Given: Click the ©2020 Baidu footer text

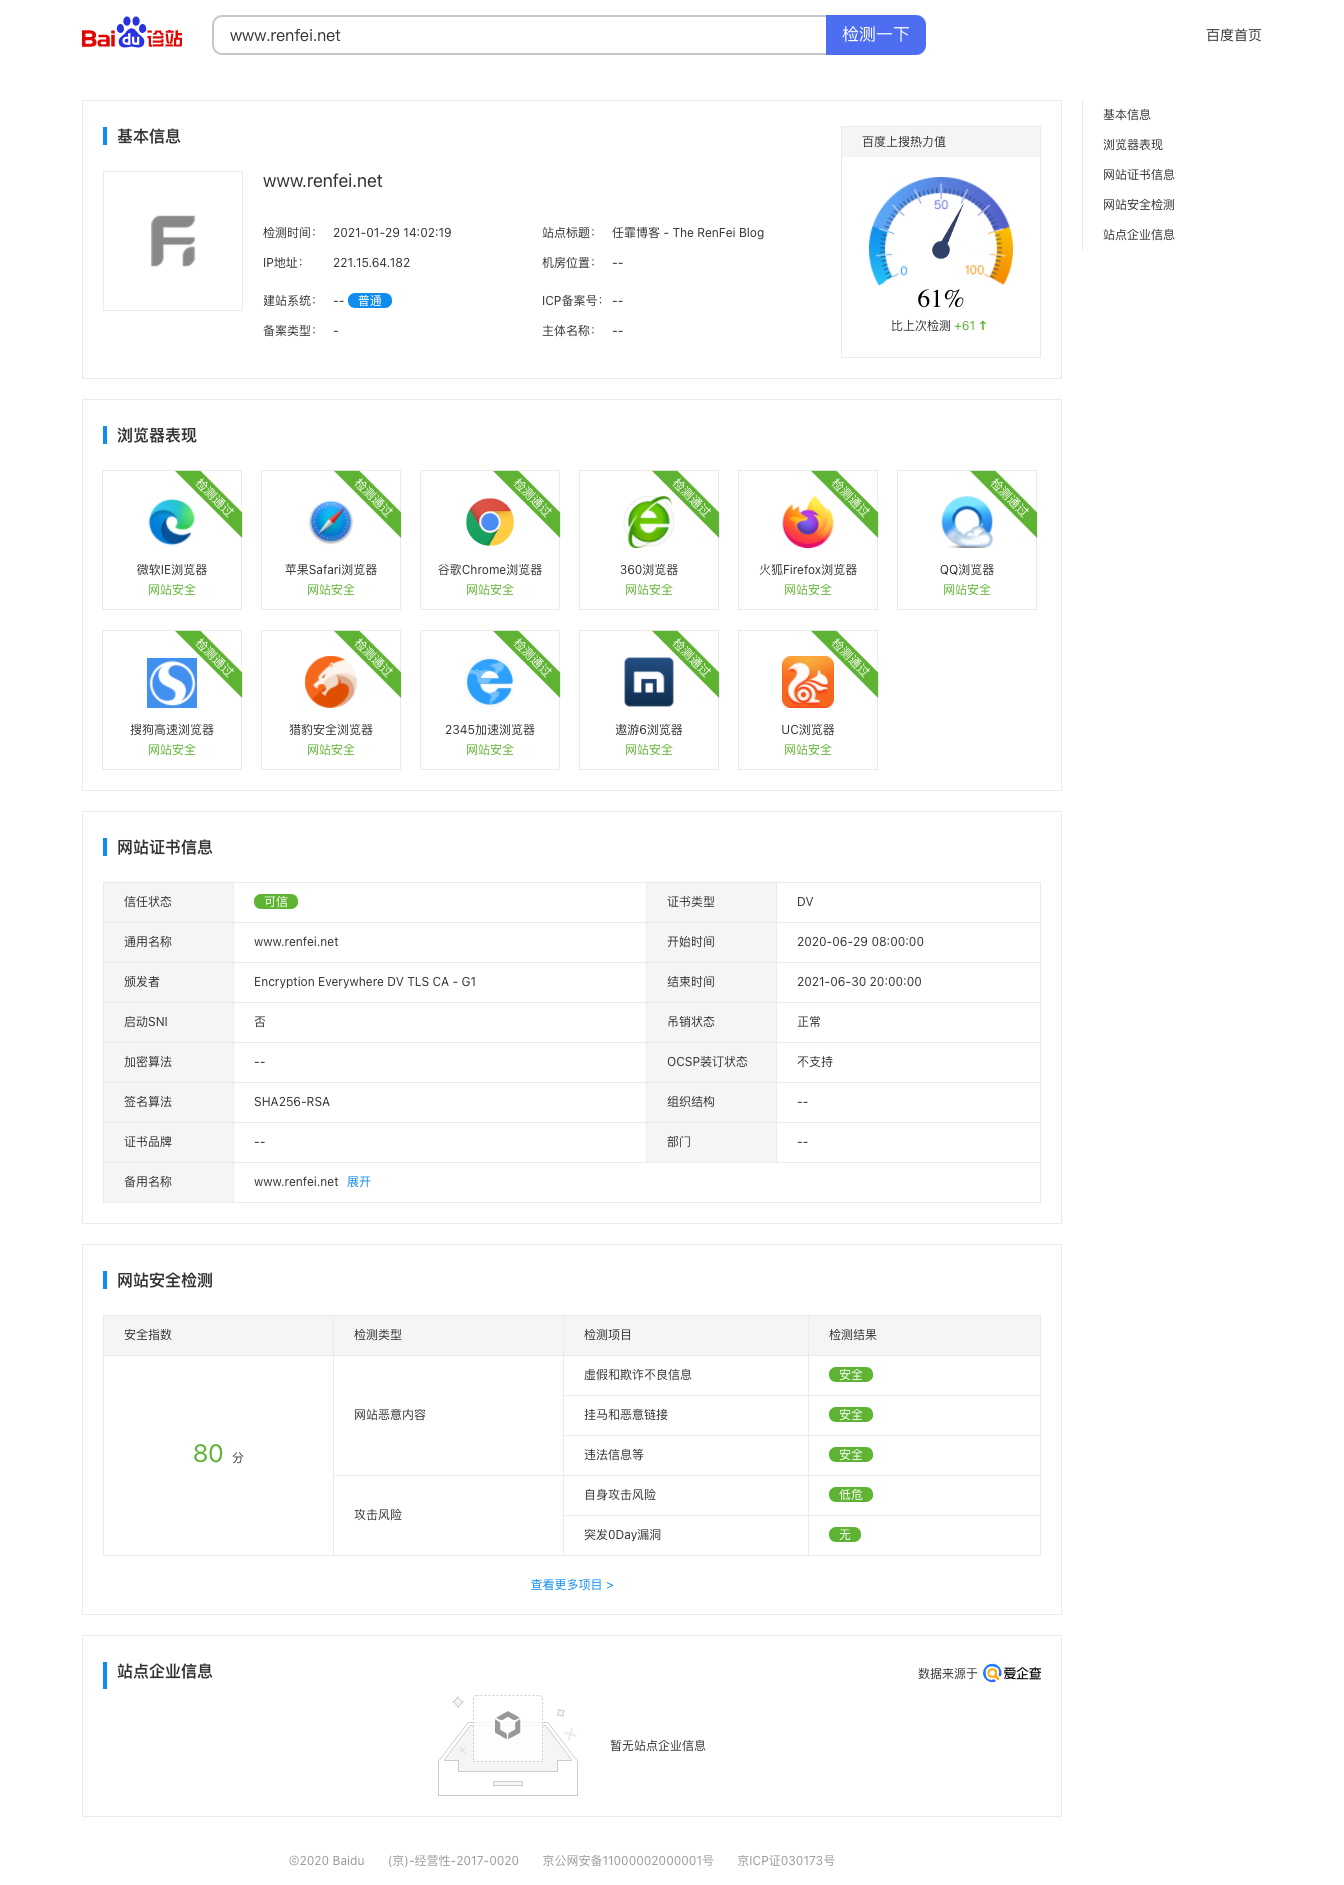Looking at the screenshot, I should click(x=327, y=1861).
